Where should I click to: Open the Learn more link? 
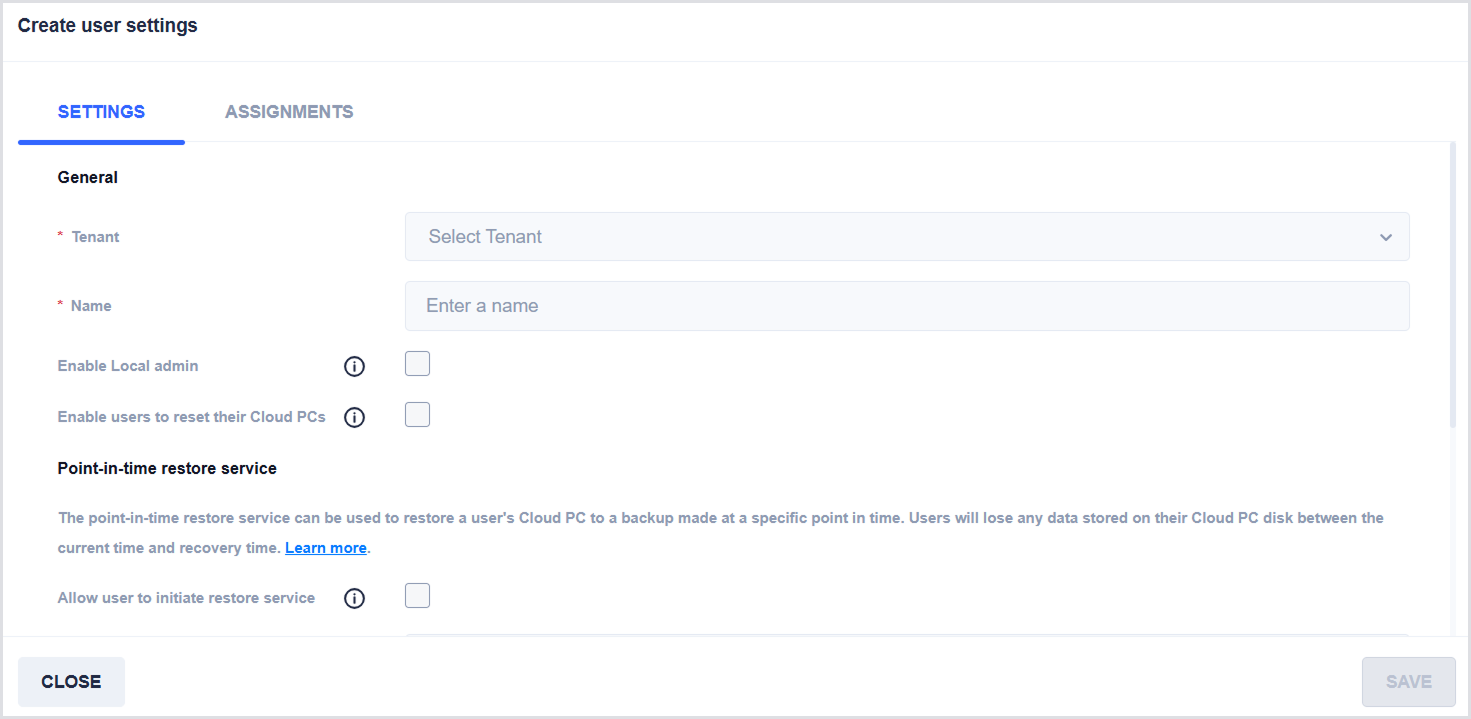pyautogui.click(x=326, y=548)
